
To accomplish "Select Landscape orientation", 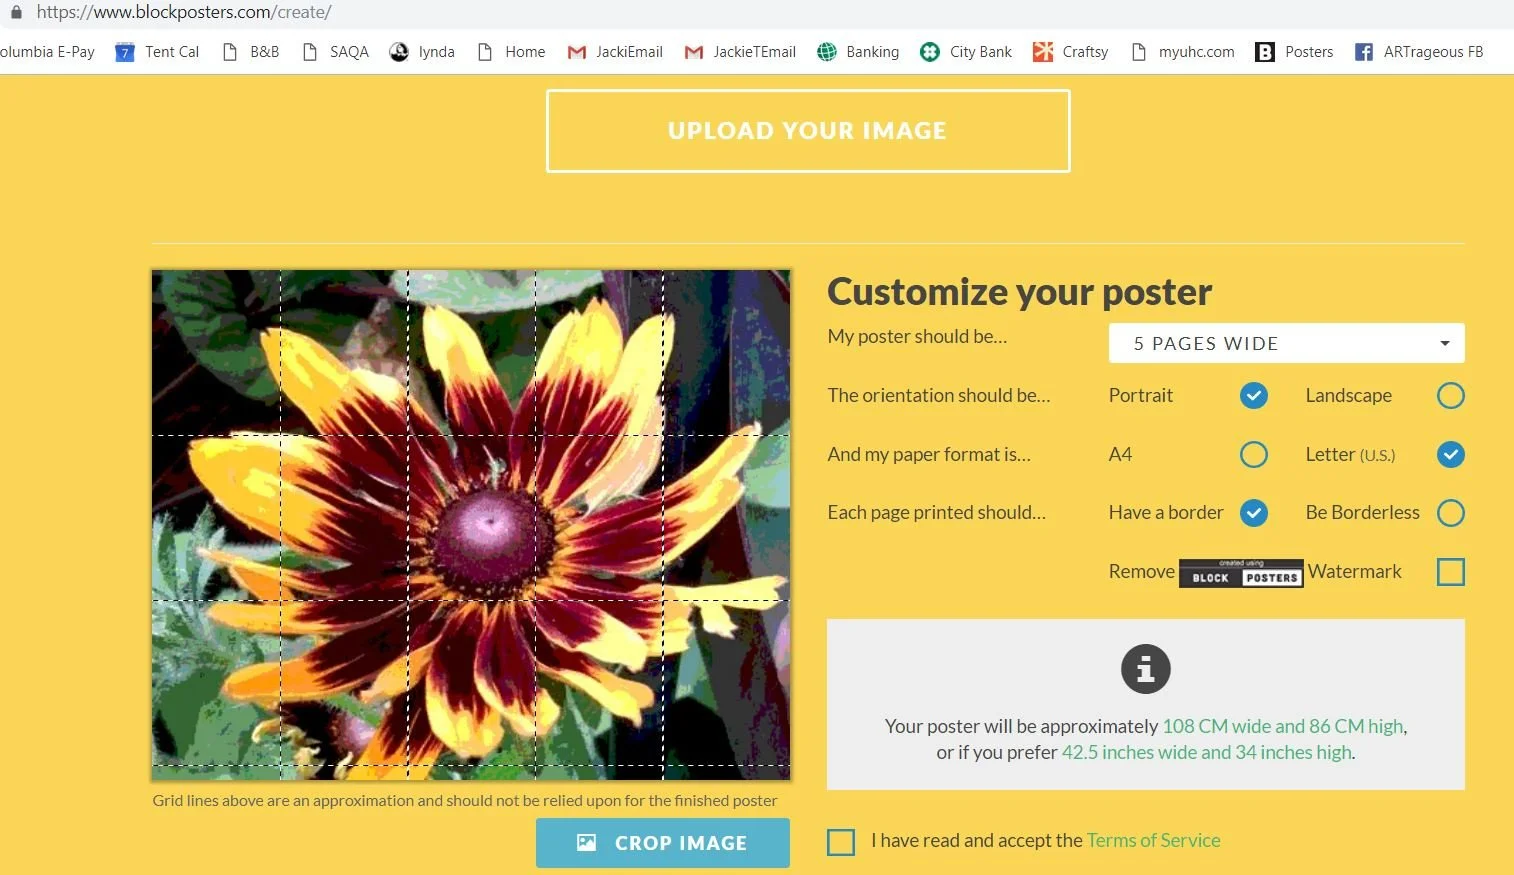I will pyautogui.click(x=1451, y=396).
